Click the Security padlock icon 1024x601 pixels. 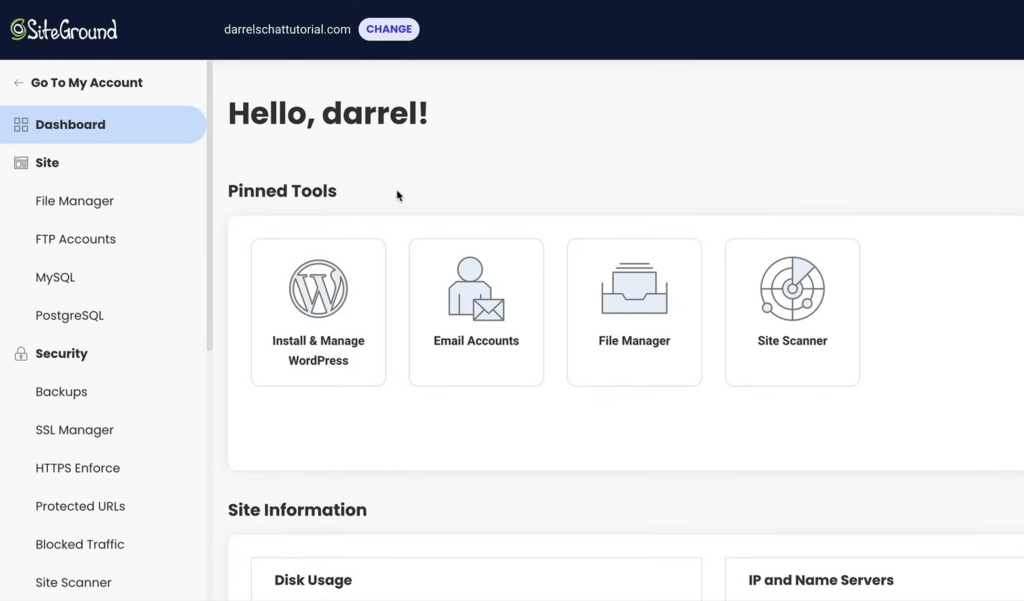pyautogui.click(x=21, y=353)
